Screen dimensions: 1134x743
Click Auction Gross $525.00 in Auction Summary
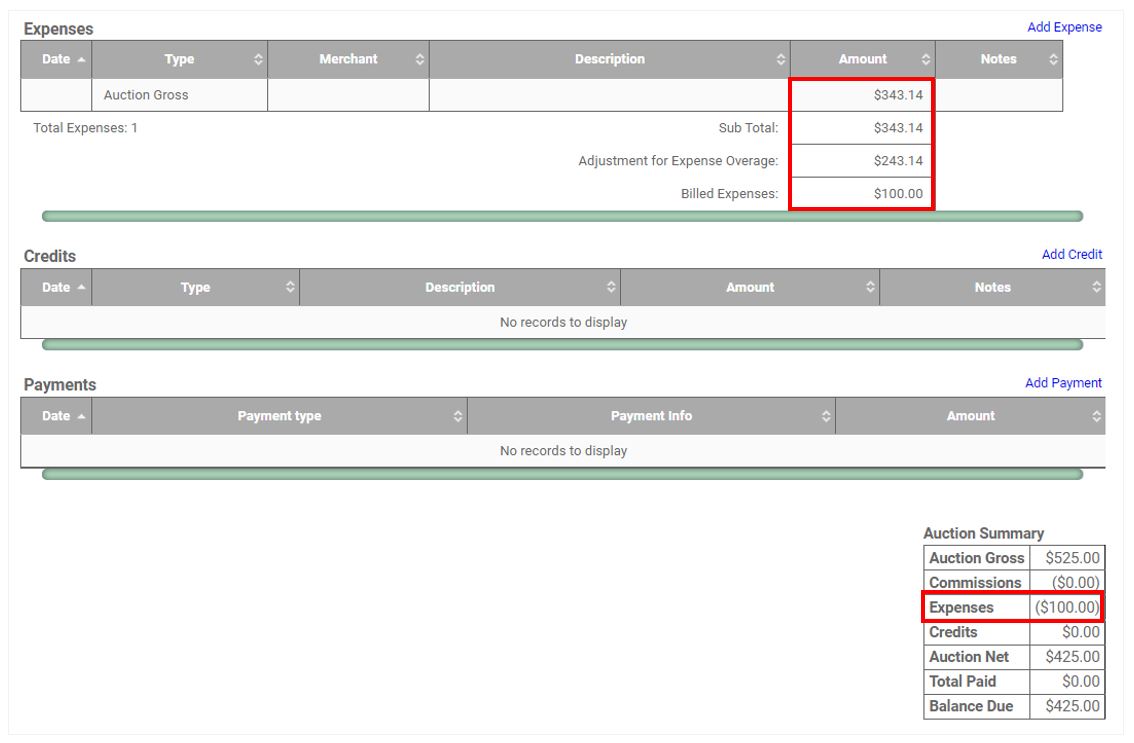click(1014, 558)
